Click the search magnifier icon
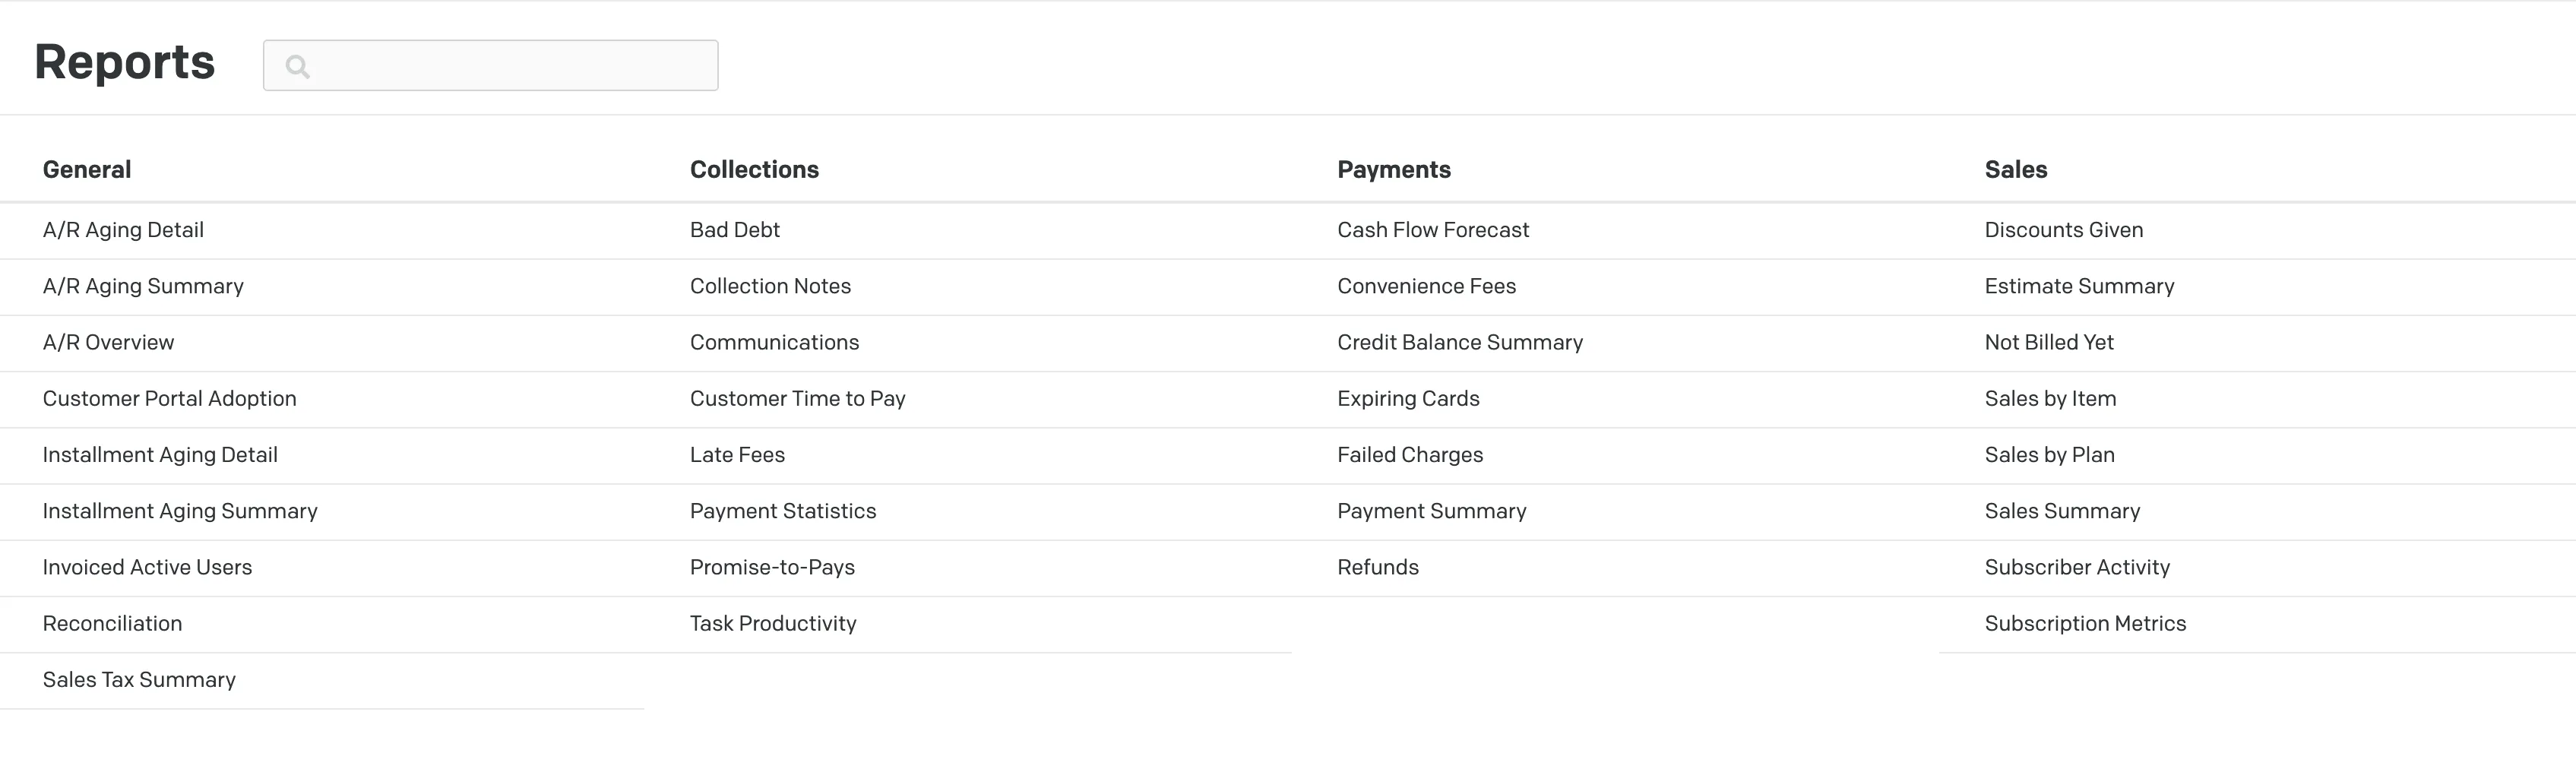The height and width of the screenshot is (772, 2576). 297,66
